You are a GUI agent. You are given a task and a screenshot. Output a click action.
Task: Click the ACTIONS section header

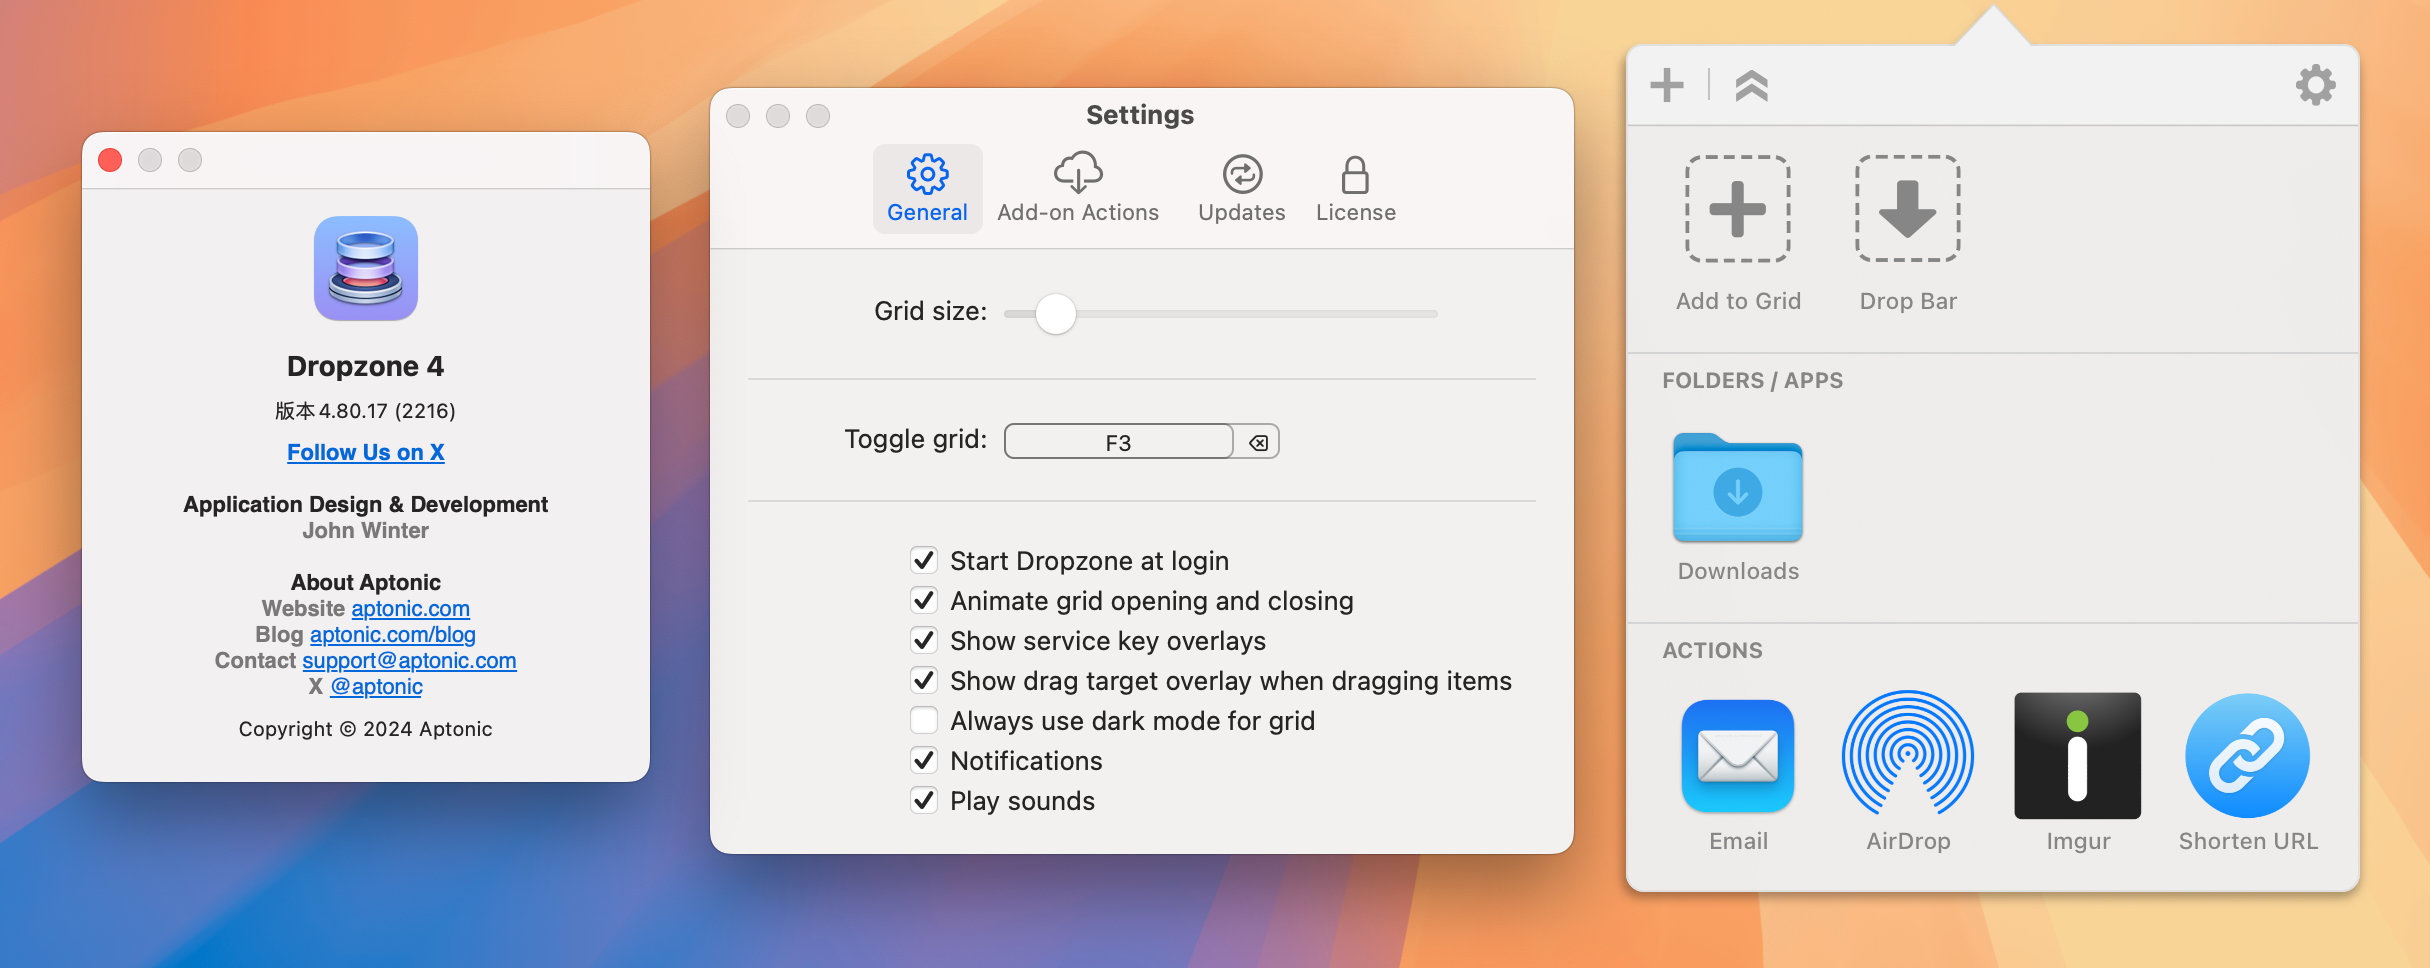click(1712, 650)
